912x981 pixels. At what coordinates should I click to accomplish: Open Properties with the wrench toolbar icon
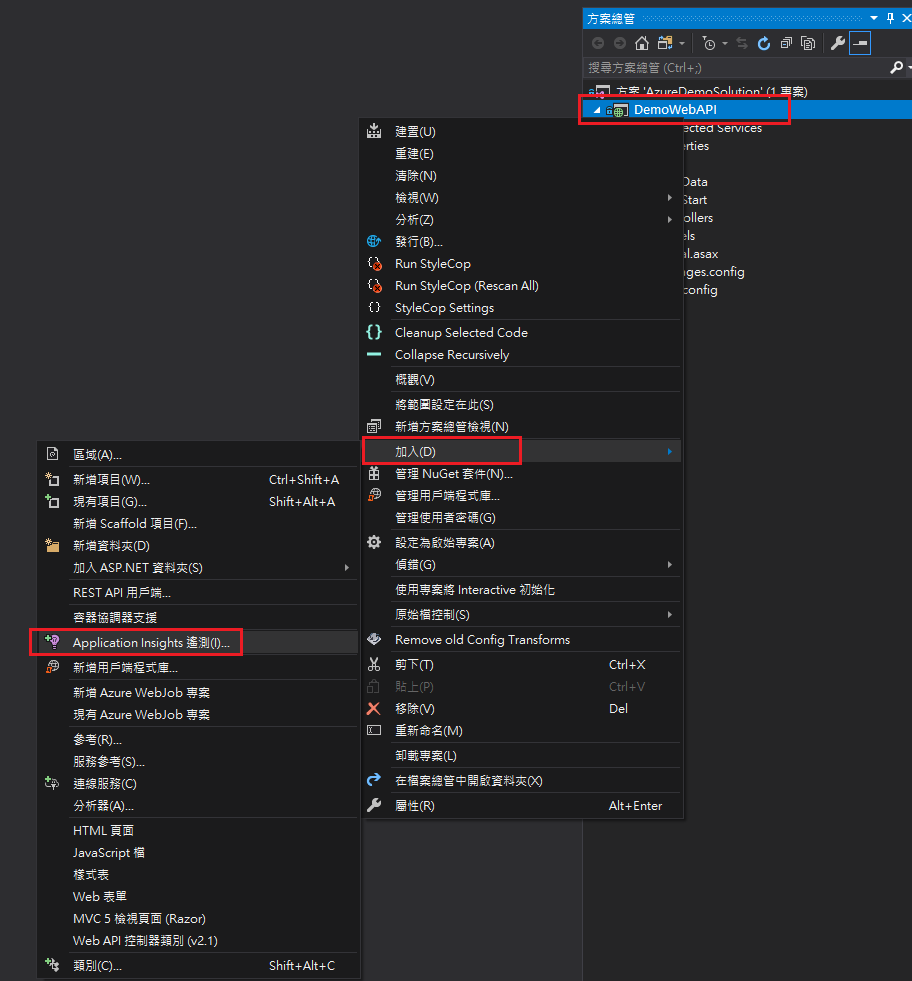[838, 43]
